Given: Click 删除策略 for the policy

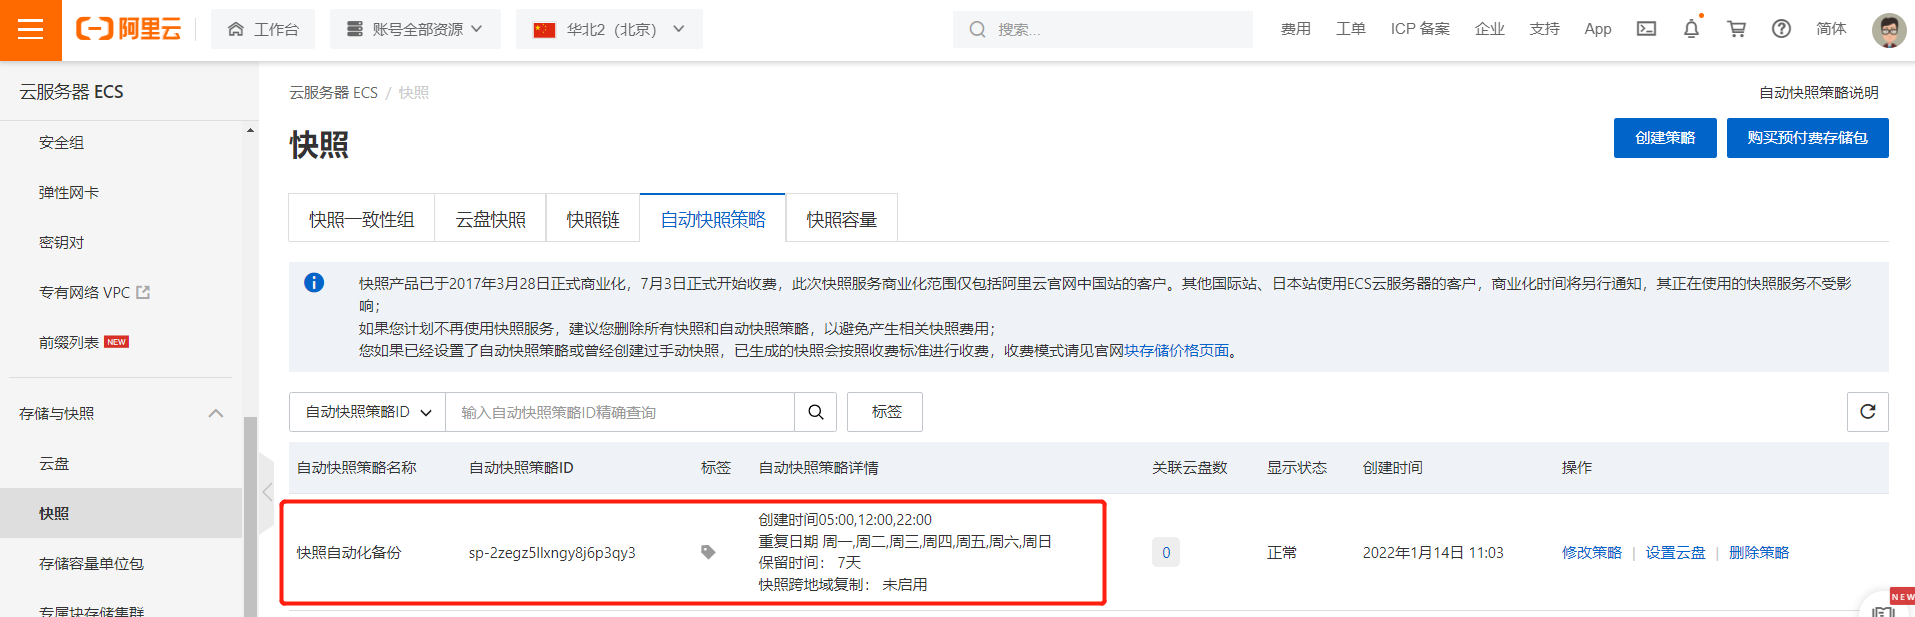Looking at the screenshot, I should (x=1759, y=553).
